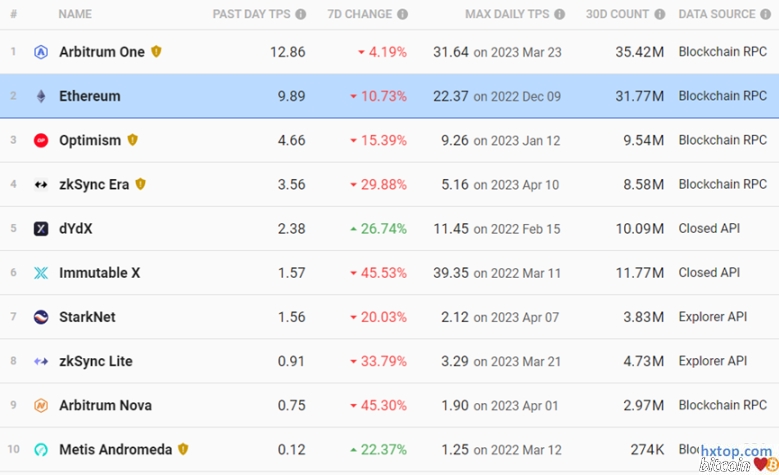Select the highlighted Ethereum row

389,96
